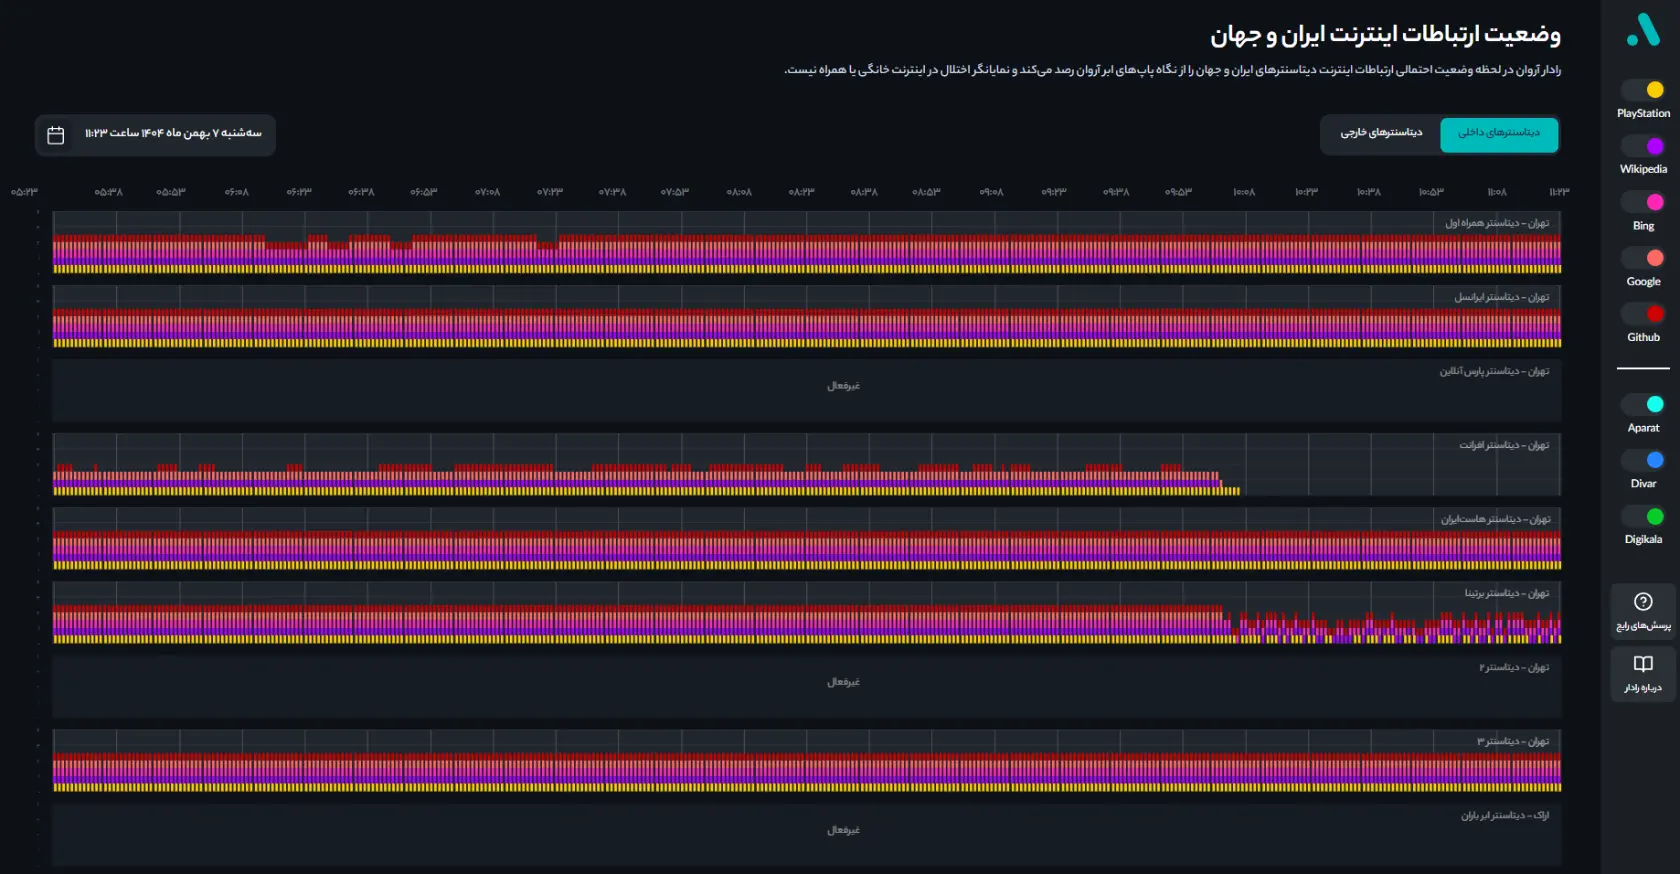
Task: Toggle the Aparat switch
Action: 1643,404
